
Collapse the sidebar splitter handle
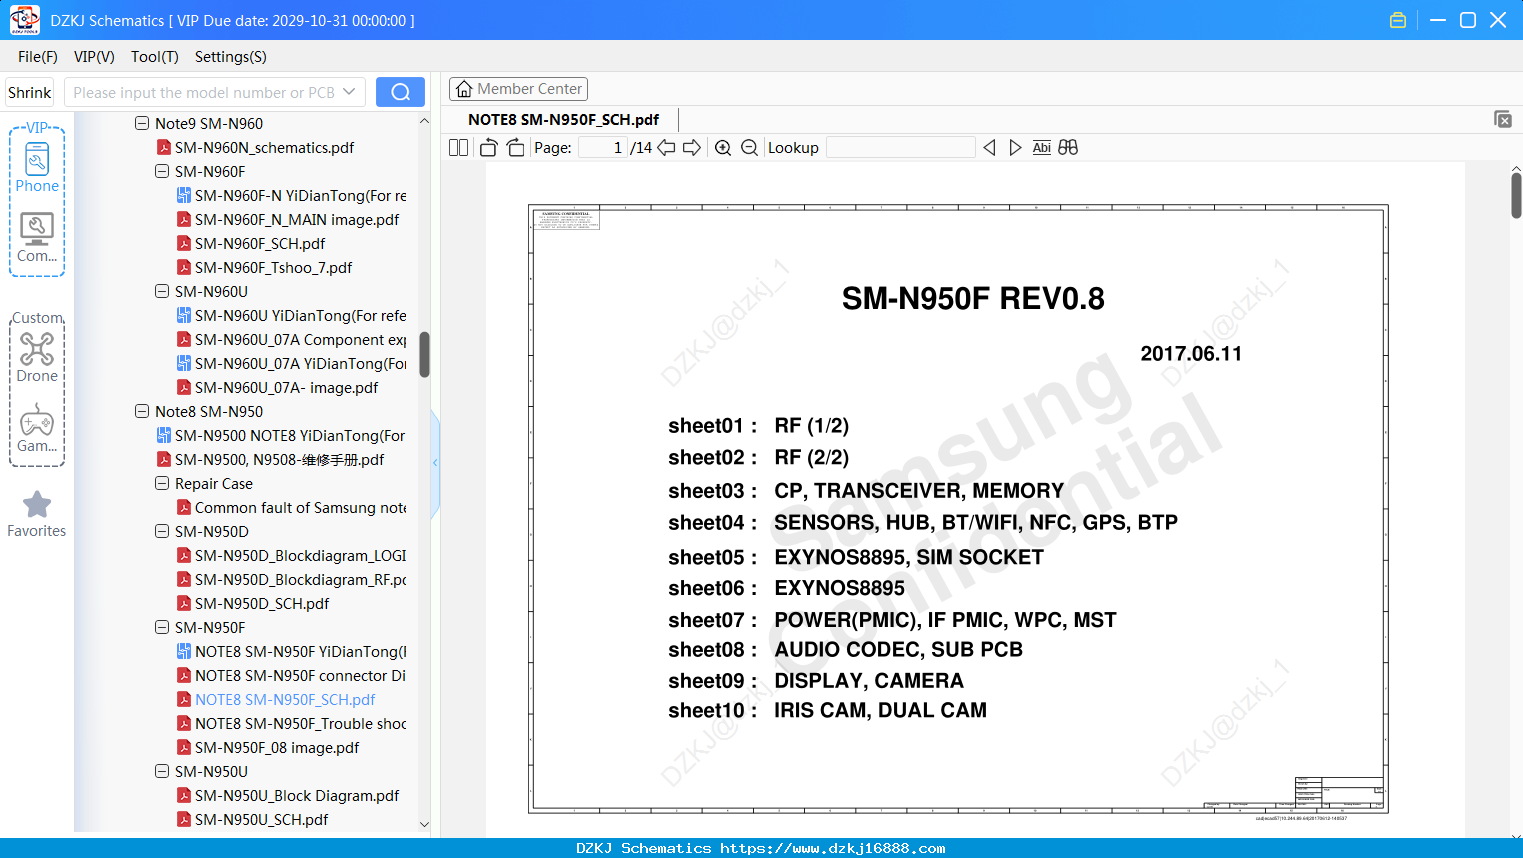point(435,463)
